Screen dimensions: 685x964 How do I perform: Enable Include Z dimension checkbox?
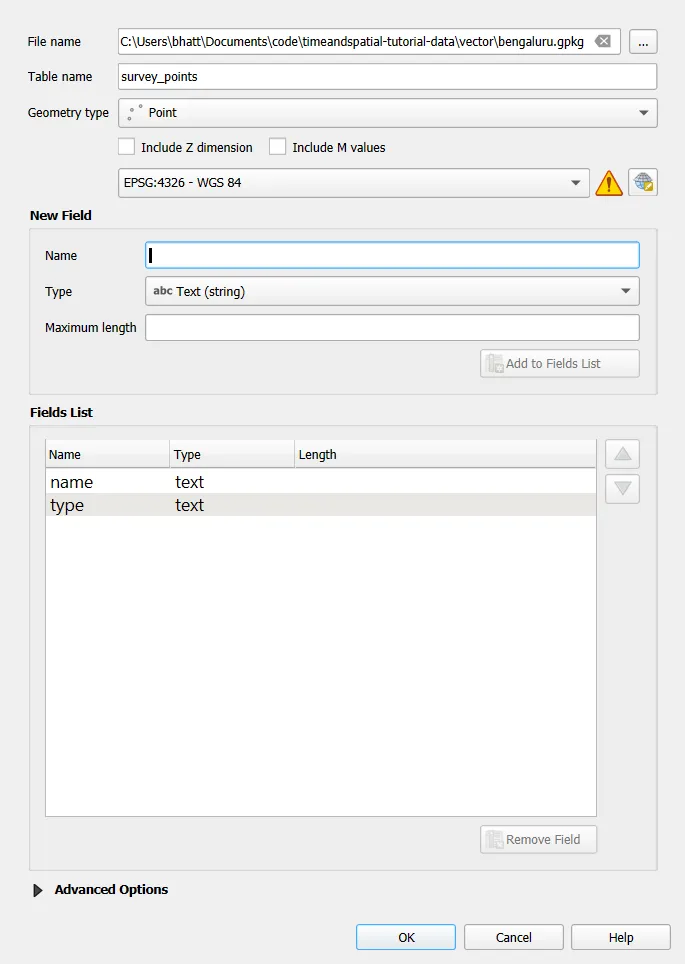126,147
